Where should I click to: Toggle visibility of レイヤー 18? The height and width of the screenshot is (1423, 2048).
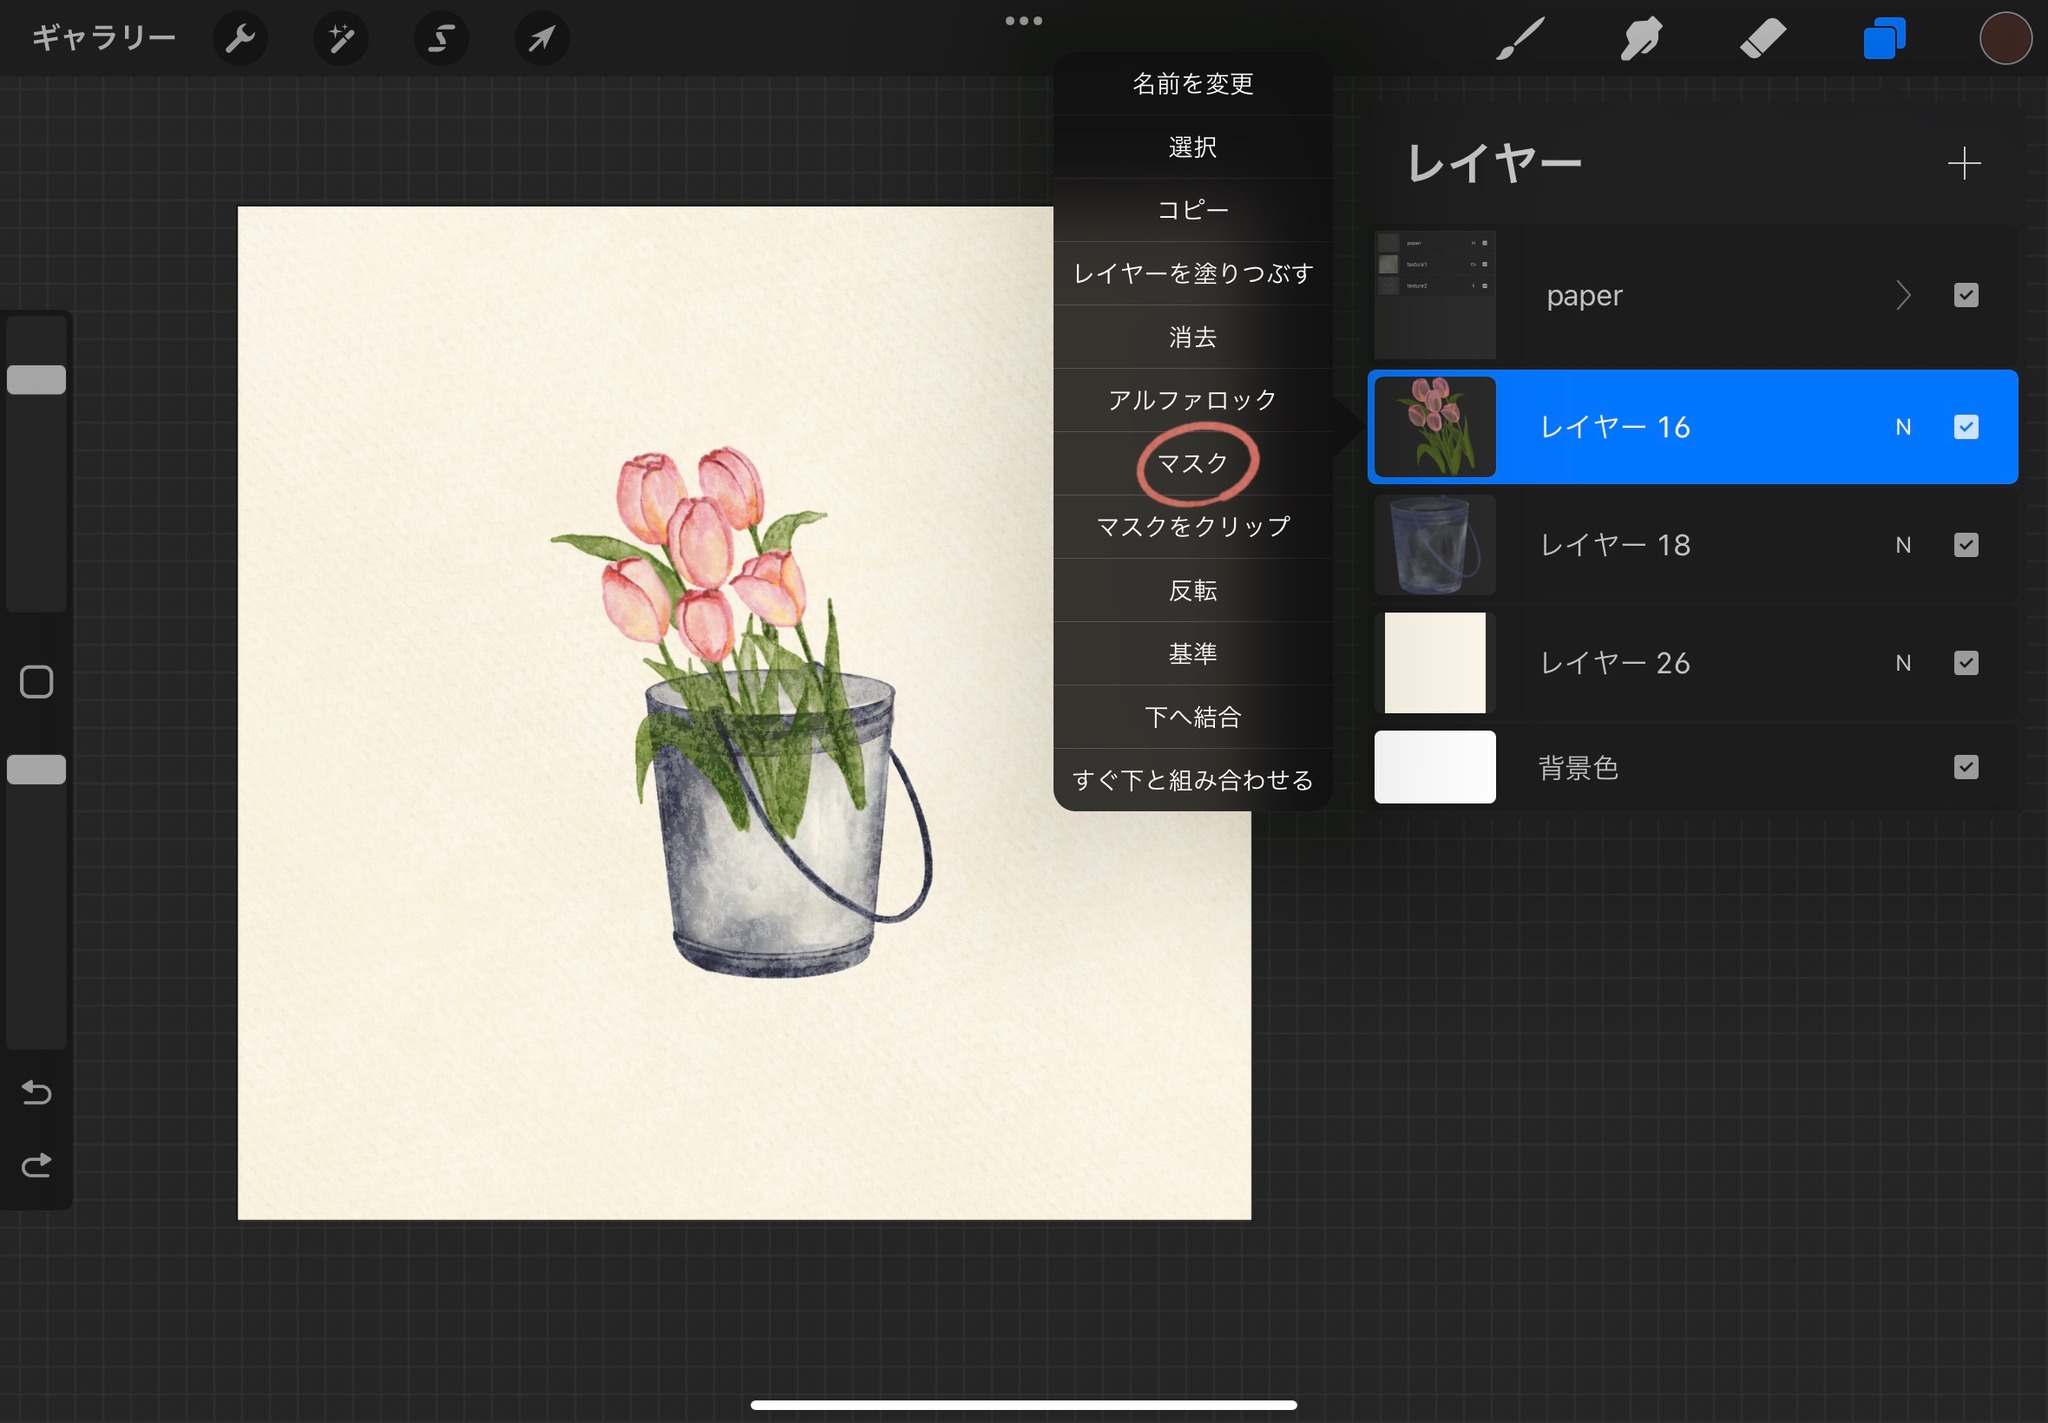tap(1966, 545)
